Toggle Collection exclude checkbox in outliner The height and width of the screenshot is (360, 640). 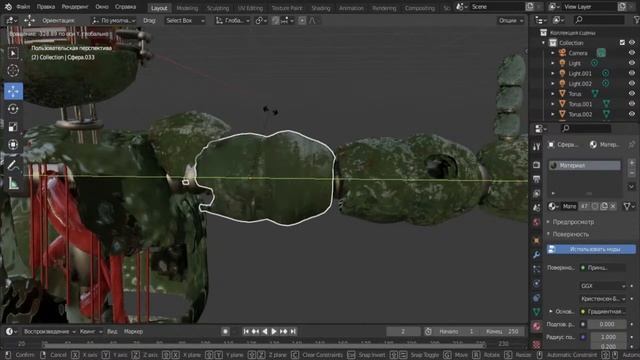(622, 42)
